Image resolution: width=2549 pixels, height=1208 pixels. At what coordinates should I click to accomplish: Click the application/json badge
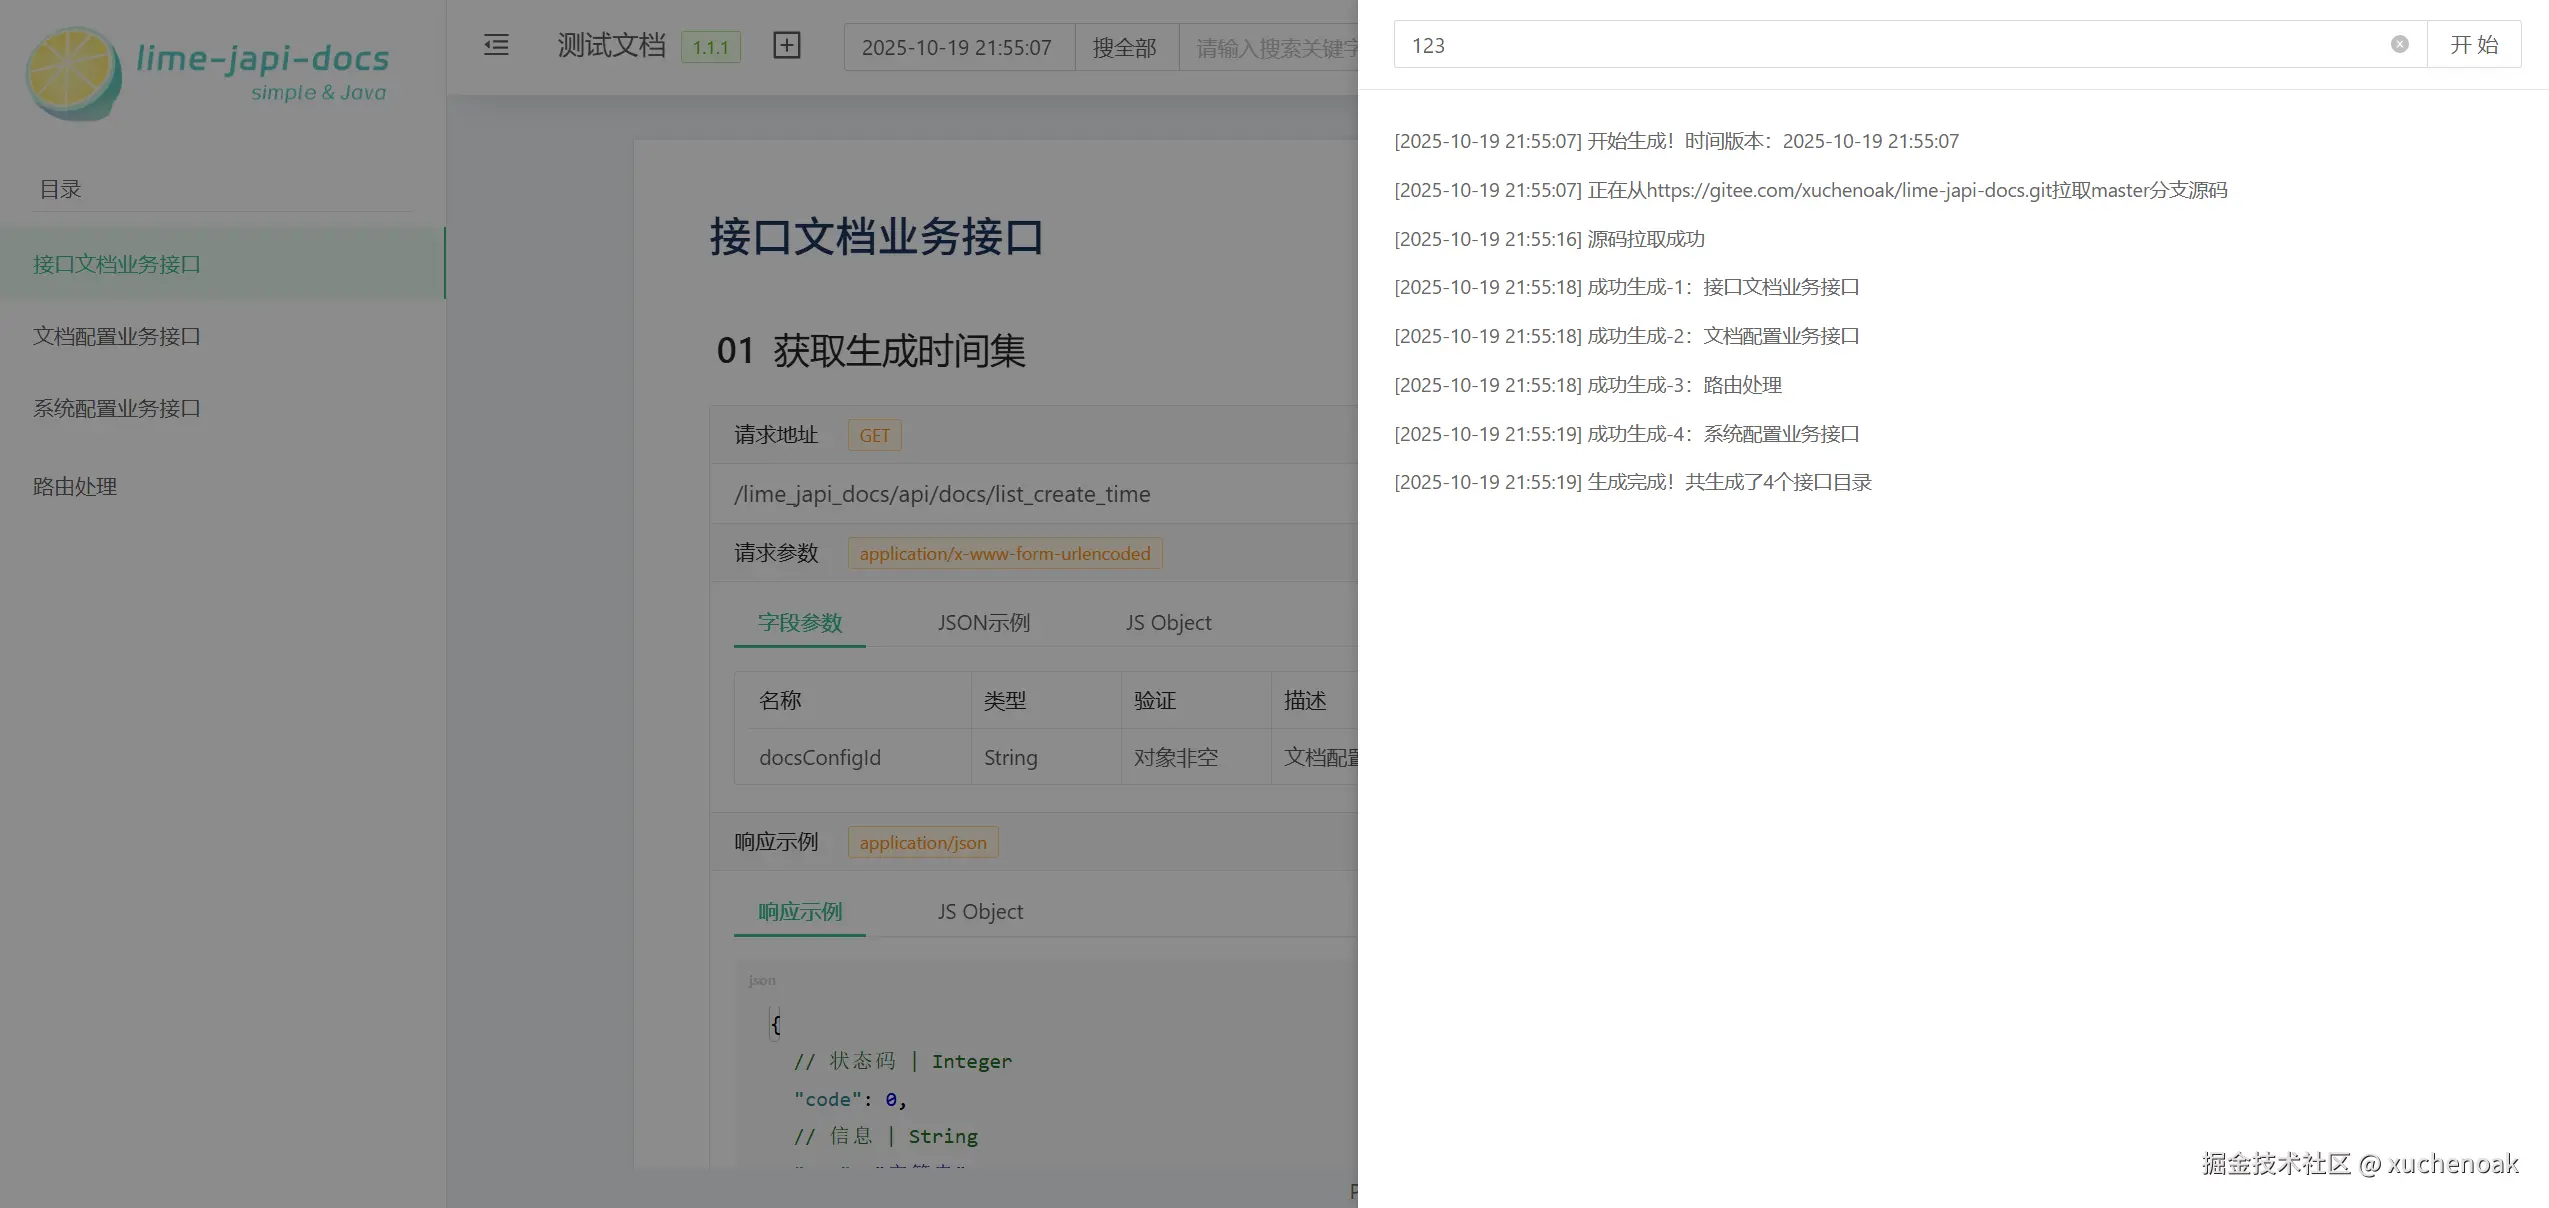[921, 842]
